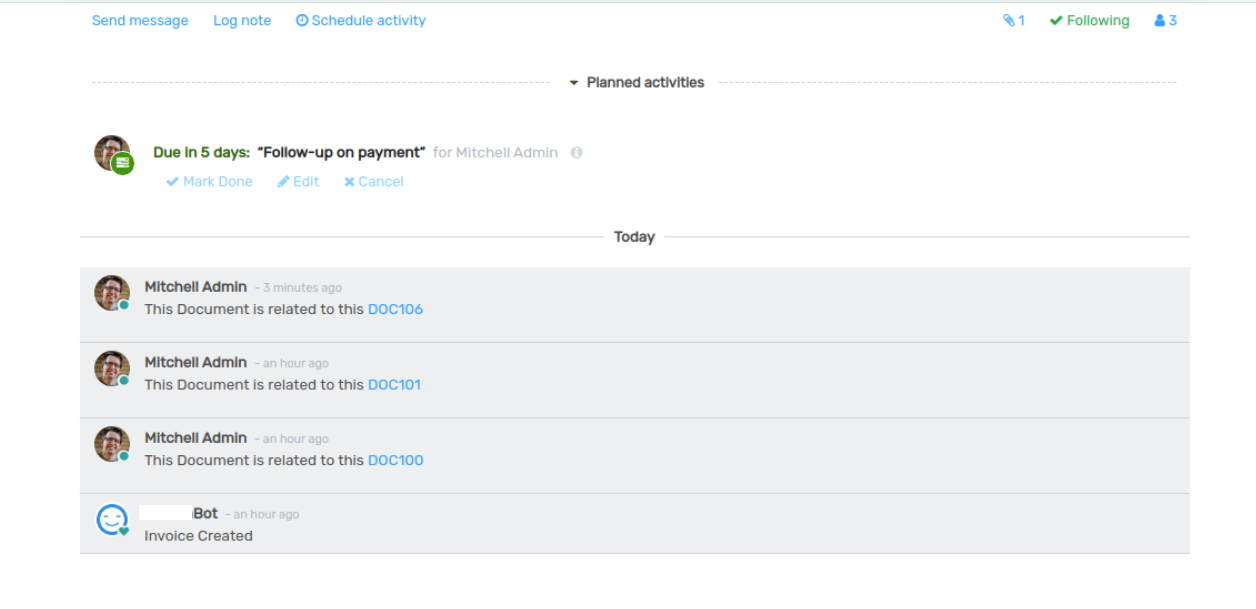
Task: Open the Send message composer
Action: [140, 21]
